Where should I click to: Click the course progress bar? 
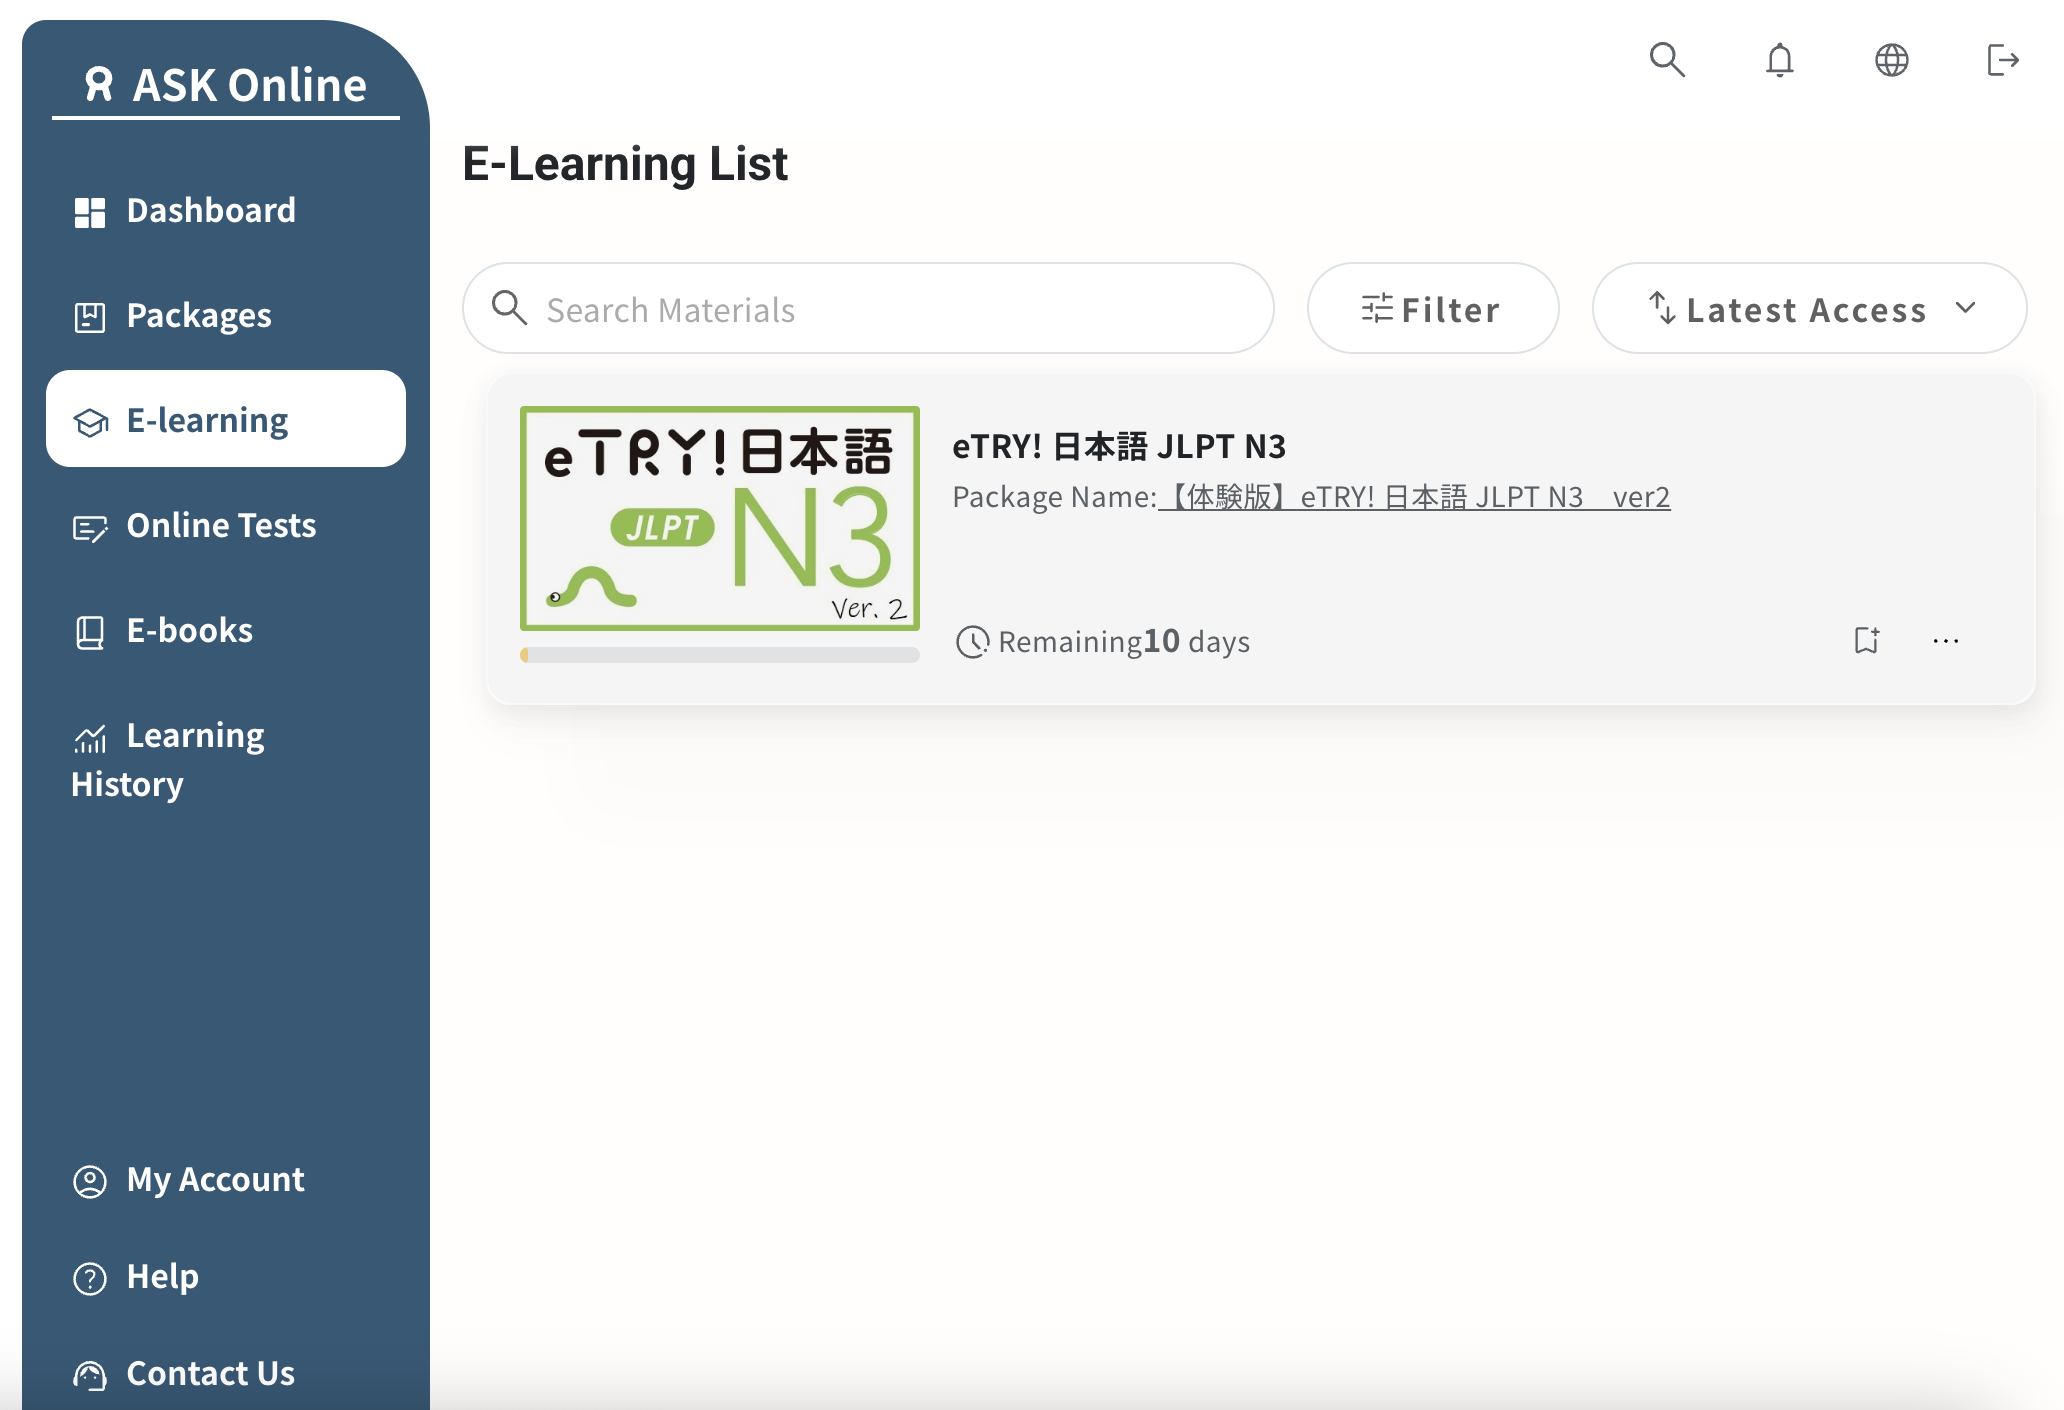tap(719, 655)
